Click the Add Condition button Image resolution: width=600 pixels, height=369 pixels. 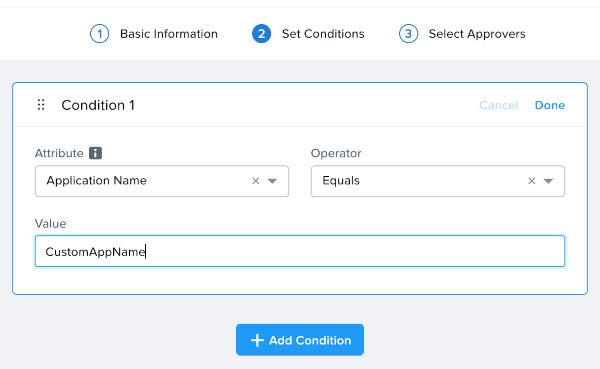tap(300, 340)
